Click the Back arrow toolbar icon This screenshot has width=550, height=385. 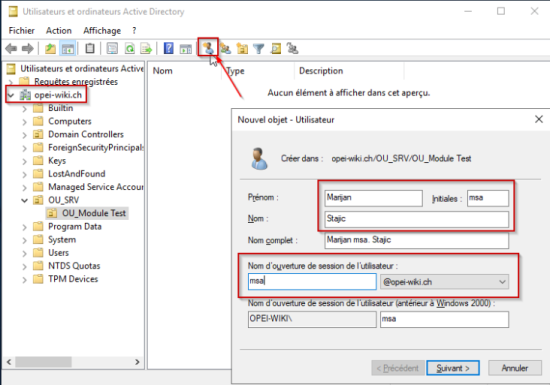point(11,48)
